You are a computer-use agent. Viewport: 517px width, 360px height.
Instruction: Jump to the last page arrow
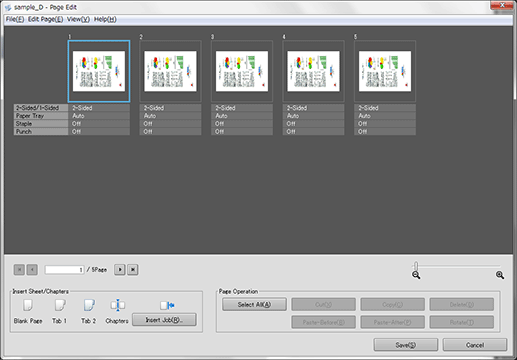pos(133,269)
